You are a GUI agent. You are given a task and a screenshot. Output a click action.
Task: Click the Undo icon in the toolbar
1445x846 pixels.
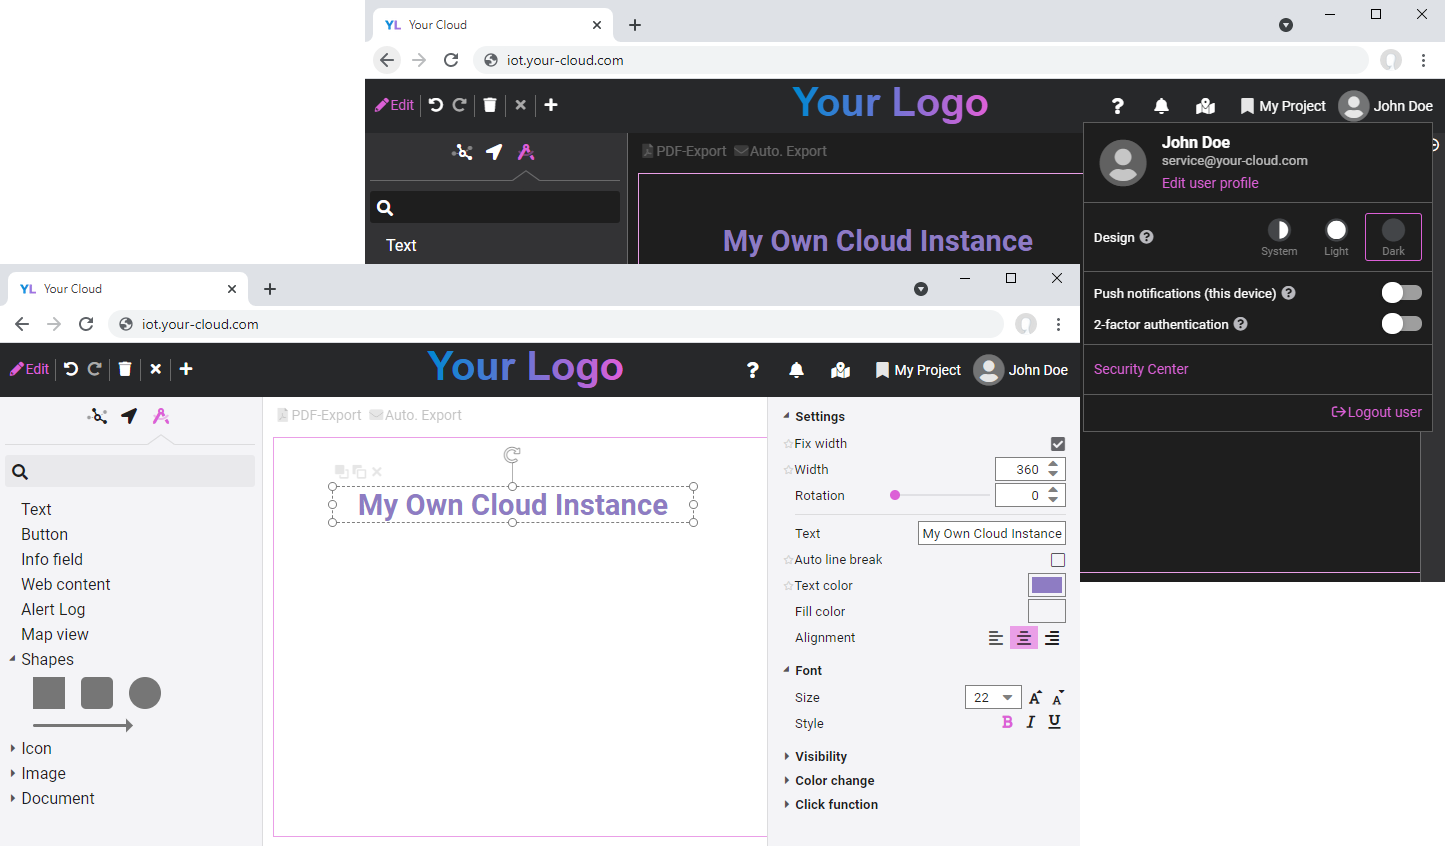[70, 369]
